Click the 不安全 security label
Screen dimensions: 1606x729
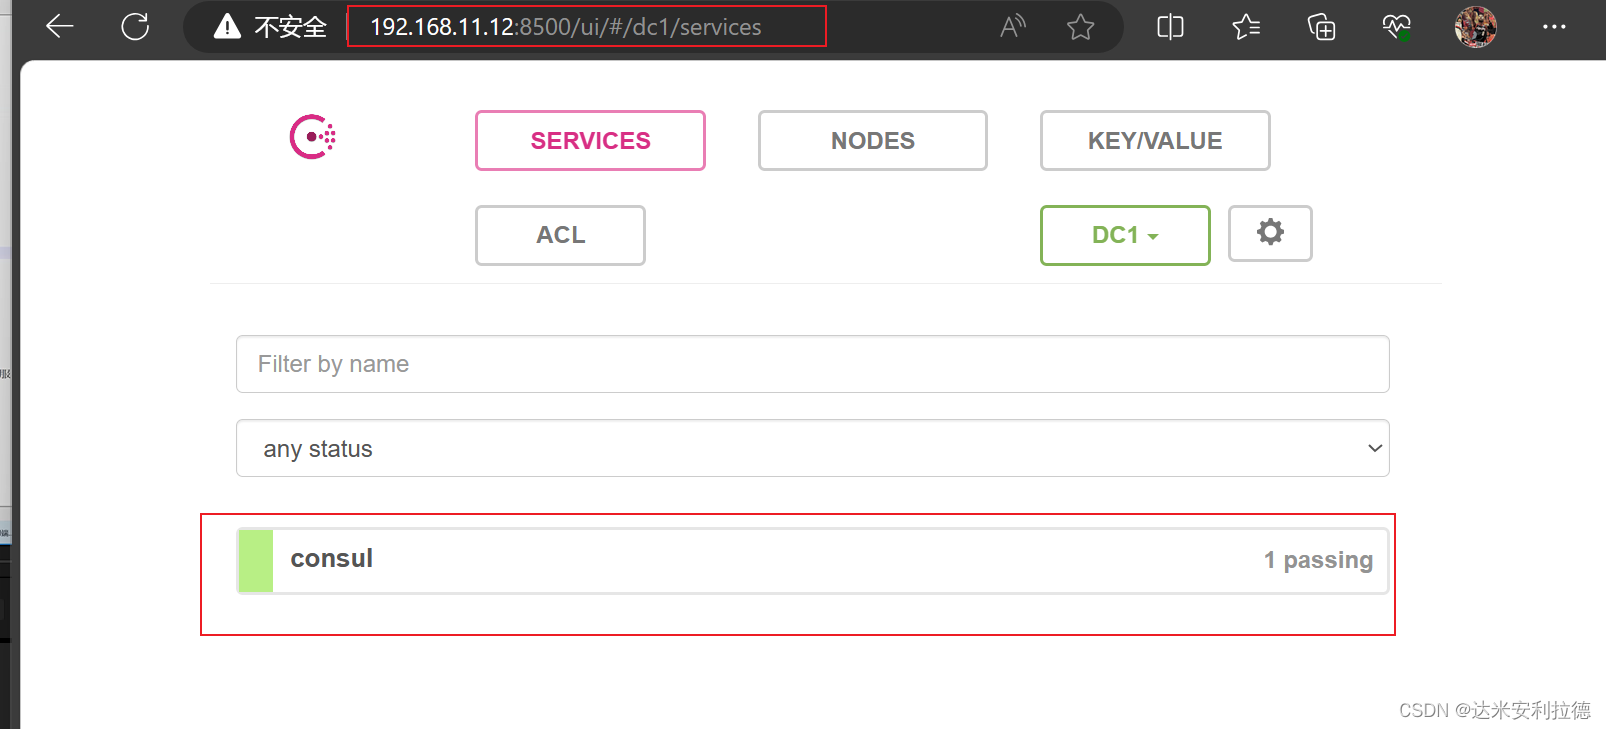click(x=290, y=27)
